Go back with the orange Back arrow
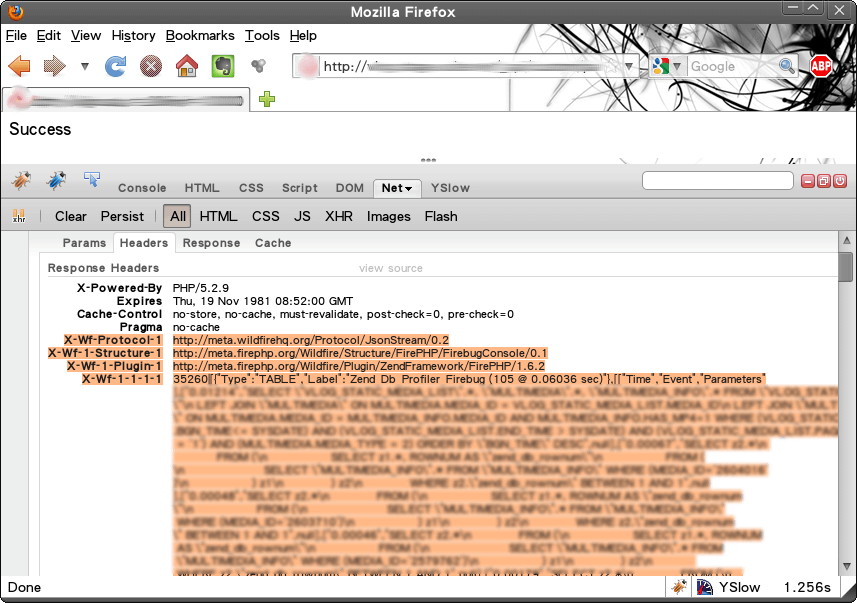857x603 pixels. point(20,66)
